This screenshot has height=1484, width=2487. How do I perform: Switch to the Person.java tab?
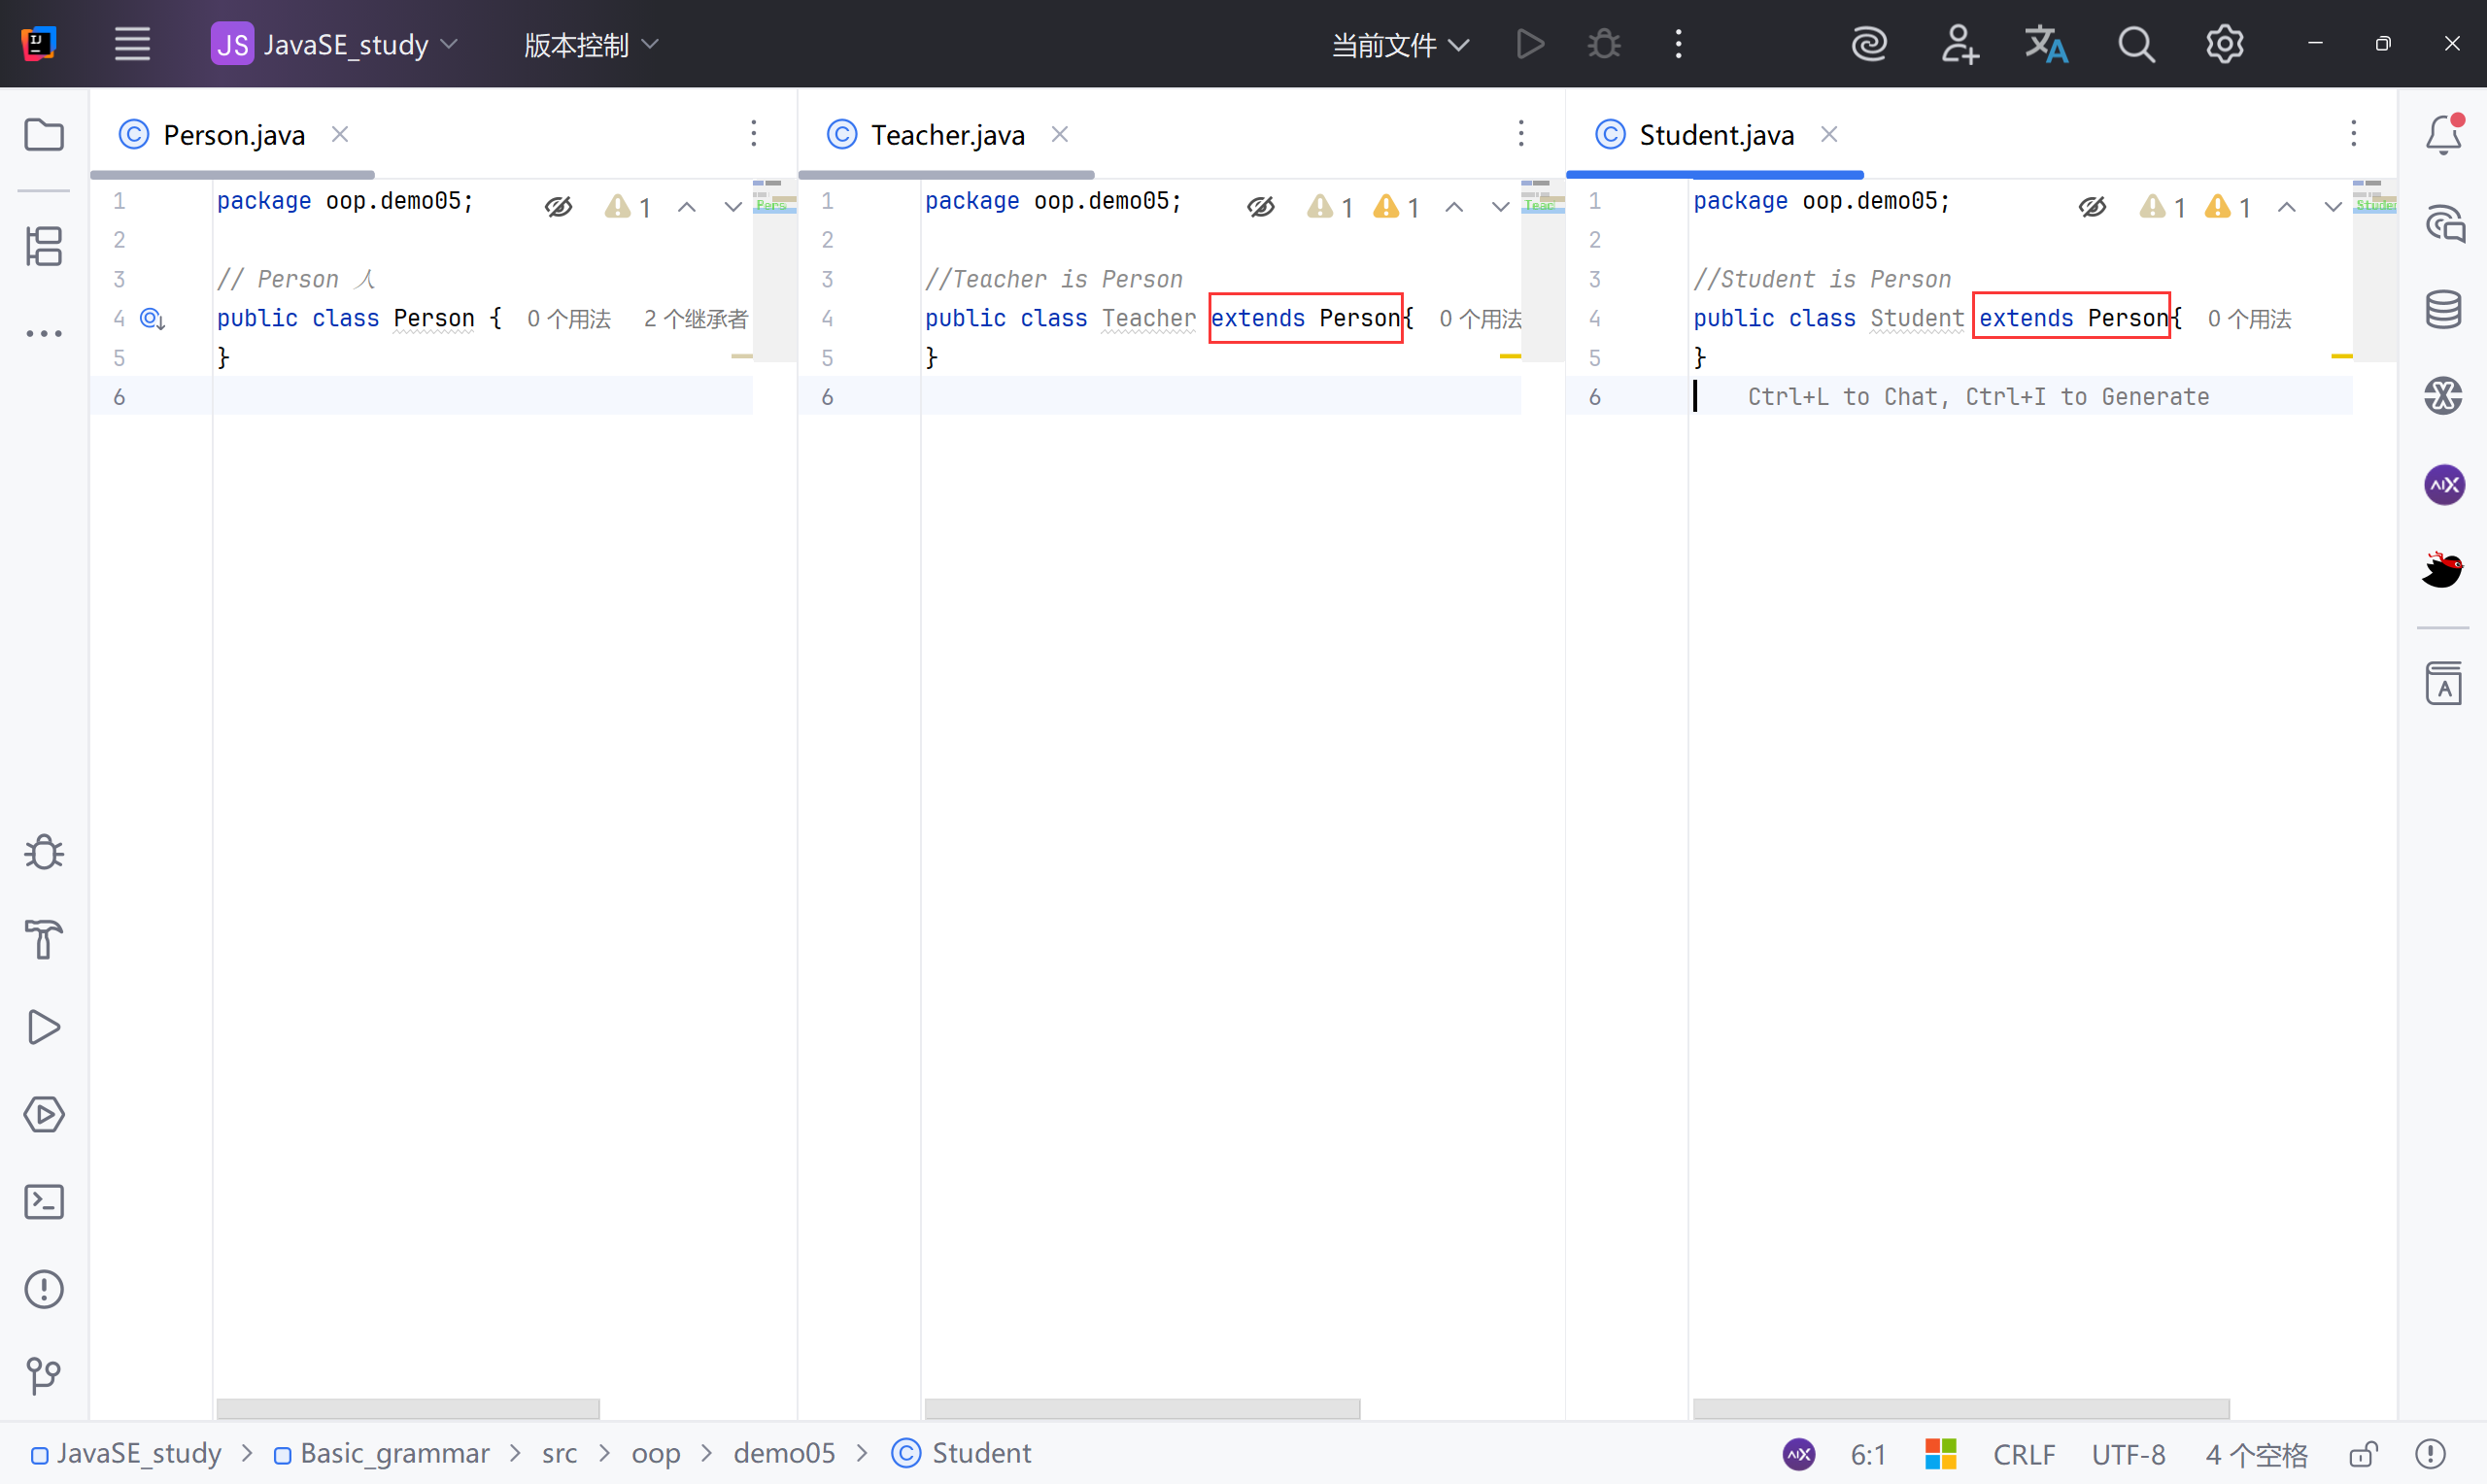(233, 135)
